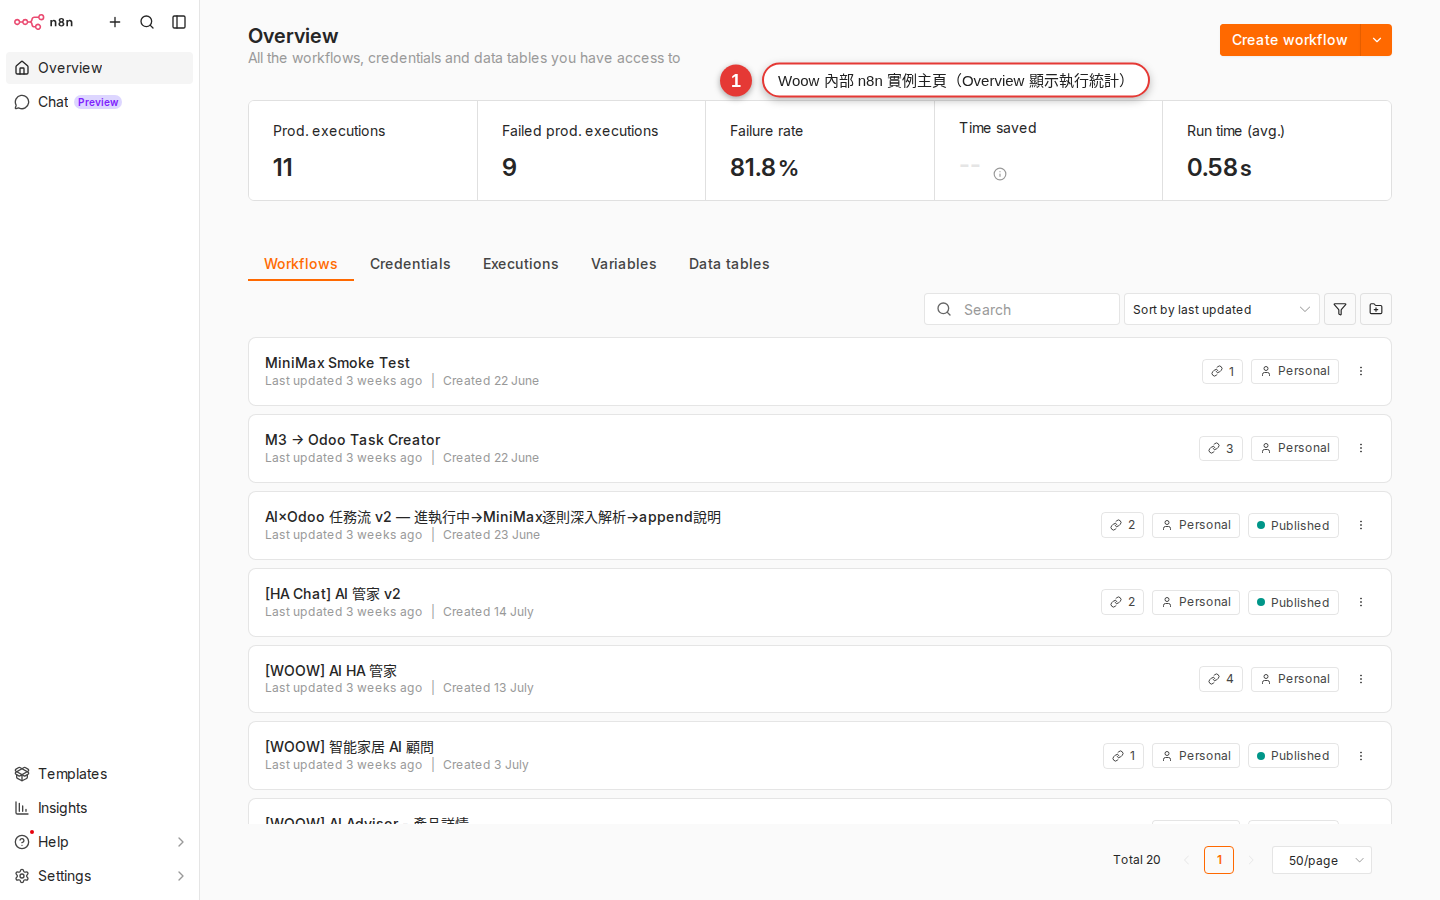The image size is (1440, 900).
Task: Open actions menu for MiniMax Smoke Test
Action: [1361, 371]
